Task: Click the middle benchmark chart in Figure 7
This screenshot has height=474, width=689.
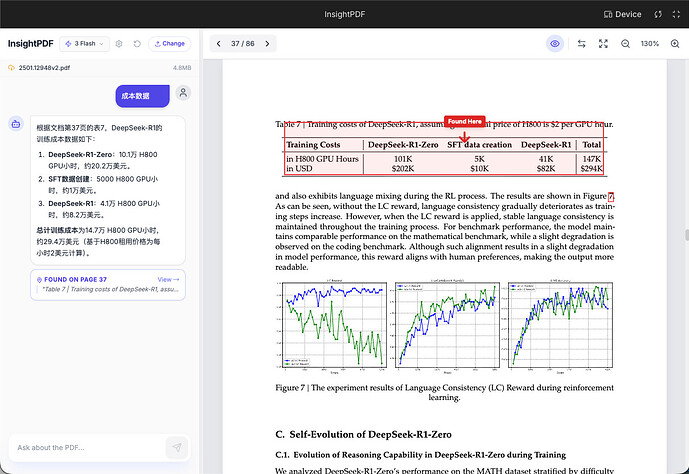Action: [x=446, y=324]
